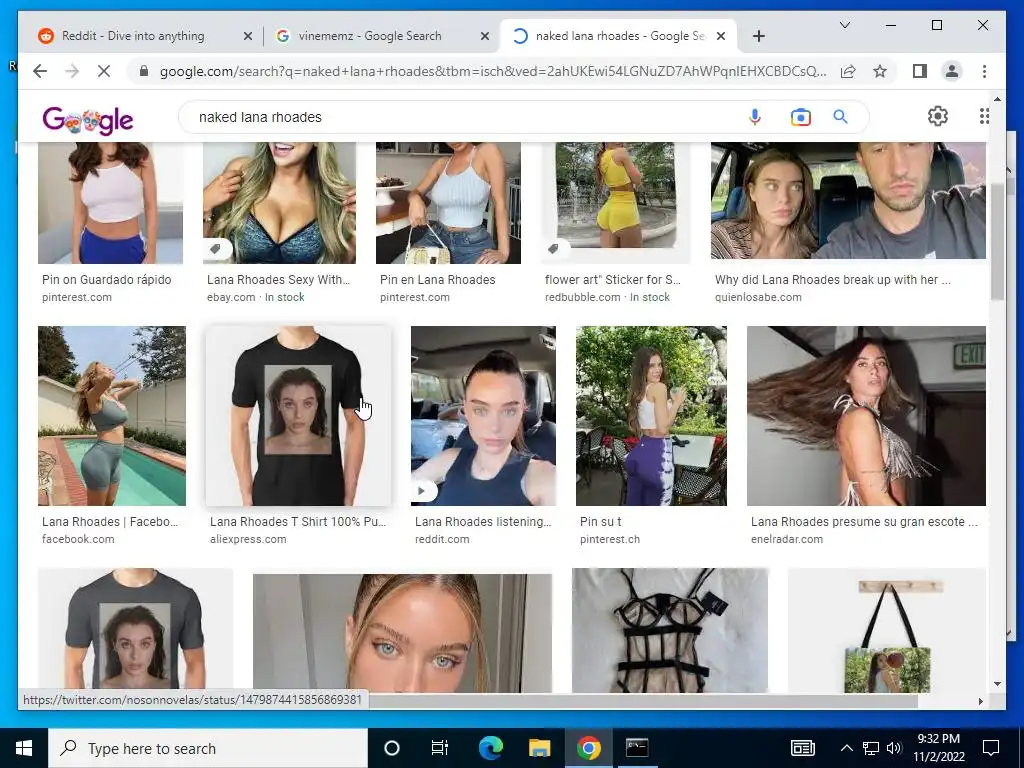
Task: Bookmark this page with the star icon
Action: point(880,71)
